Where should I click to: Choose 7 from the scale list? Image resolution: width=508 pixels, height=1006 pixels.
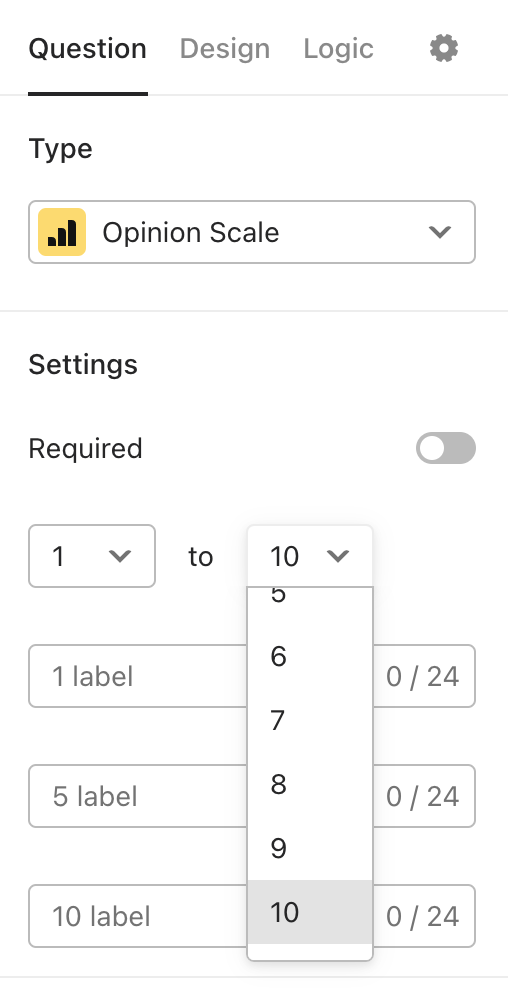pyautogui.click(x=310, y=720)
